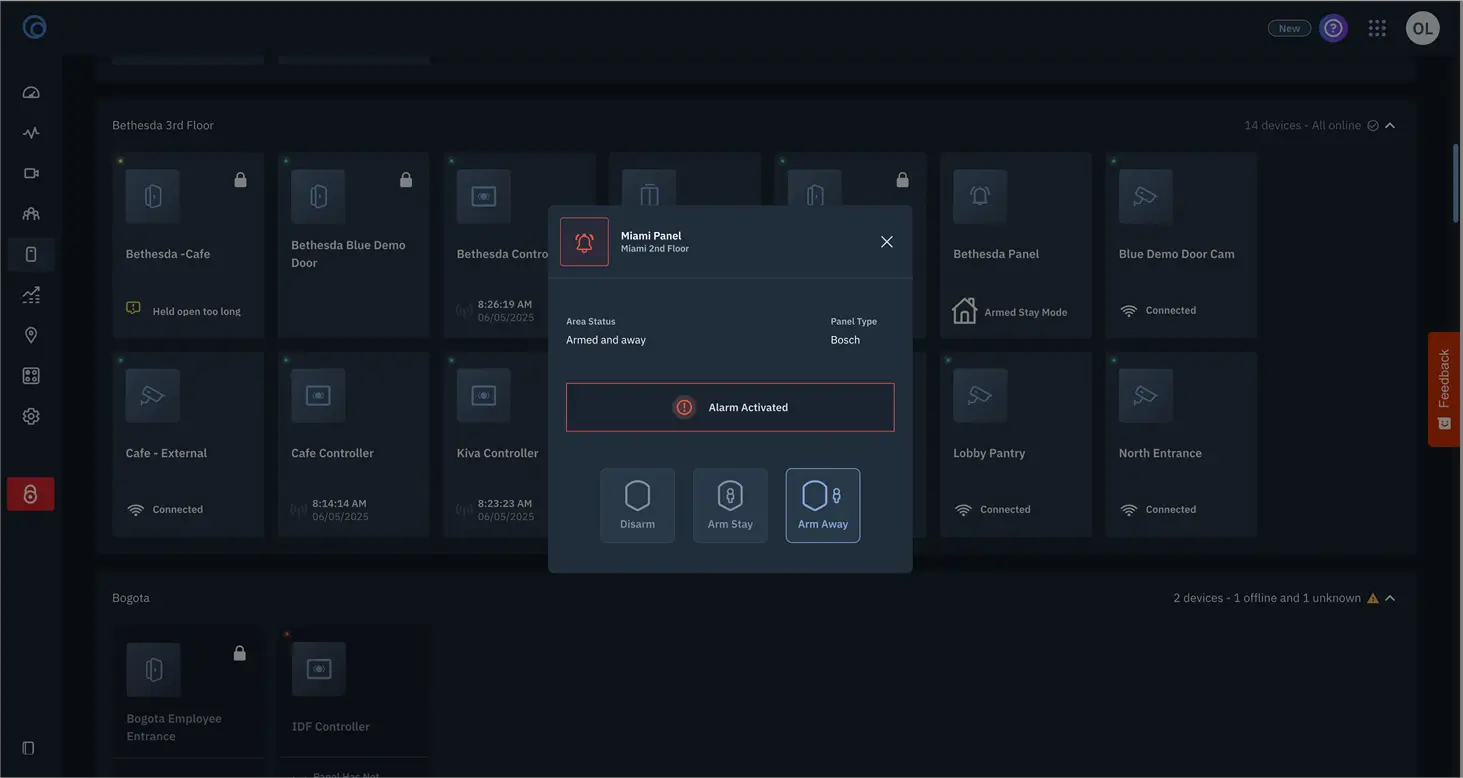The height and width of the screenshot is (778, 1463).
Task: Open the location pin icon in sidebar
Action: click(31, 335)
